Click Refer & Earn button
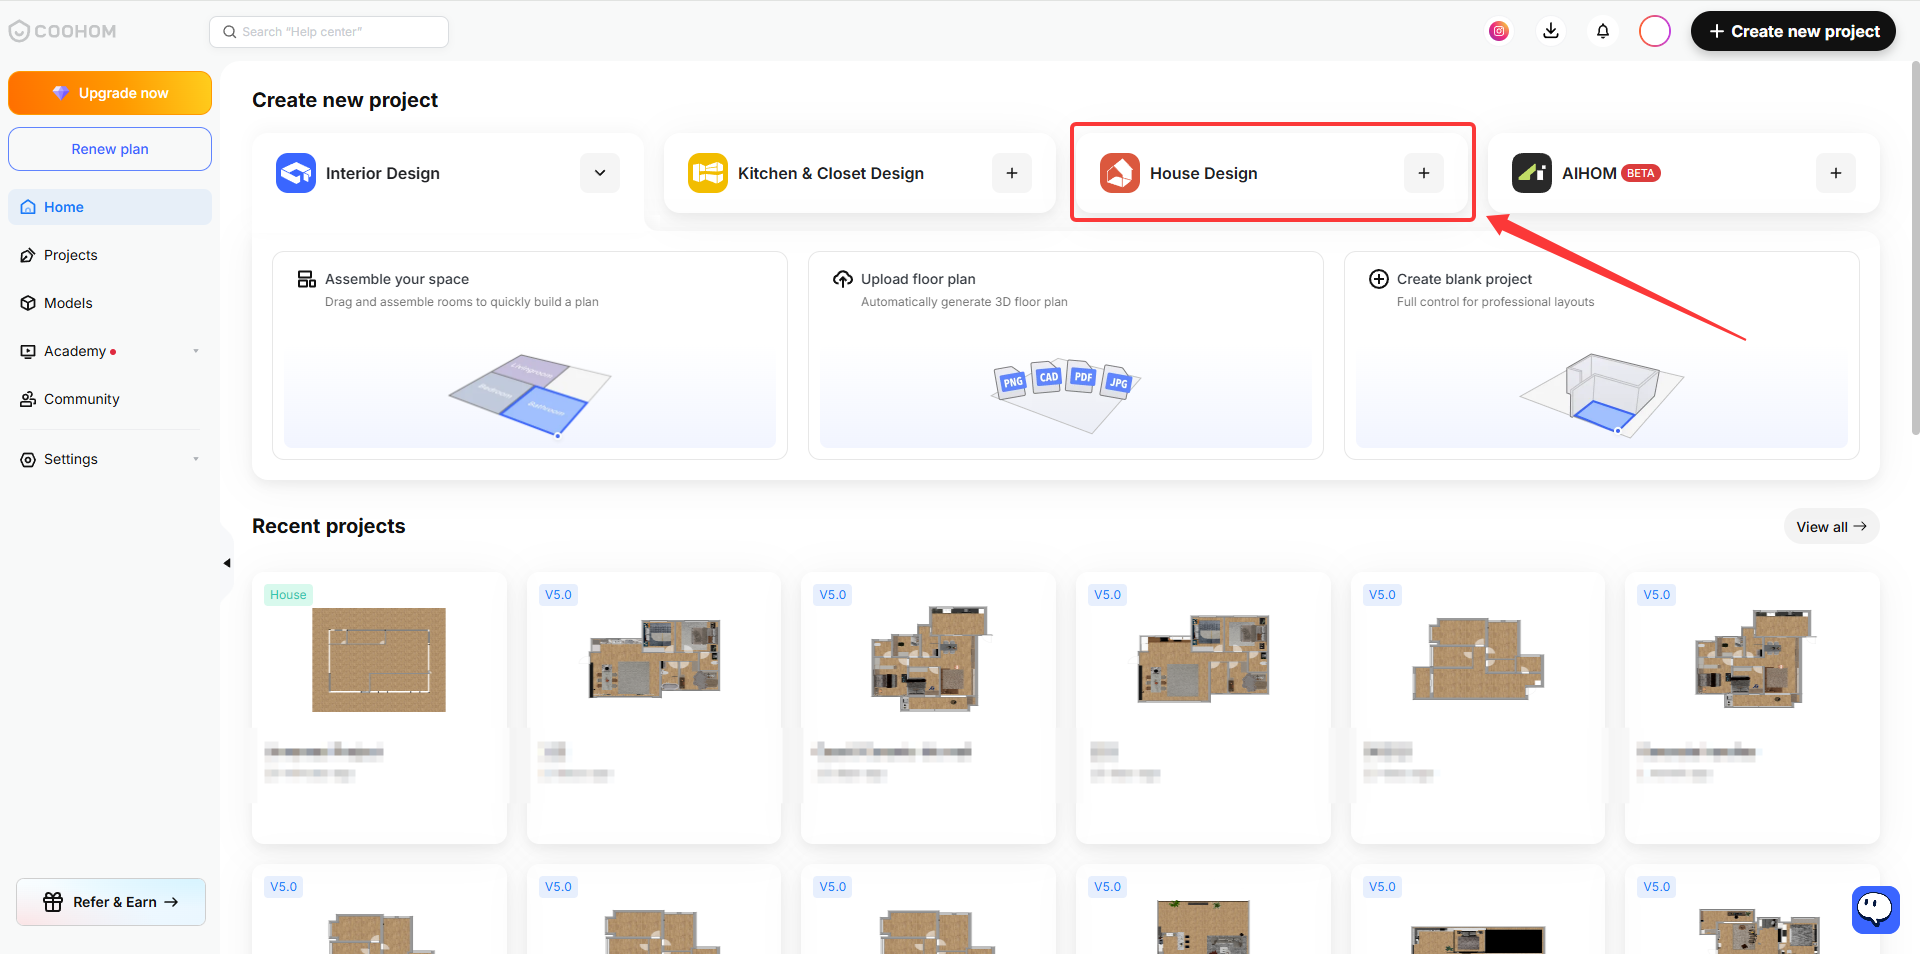The image size is (1920, 954). tap(111, 902)
